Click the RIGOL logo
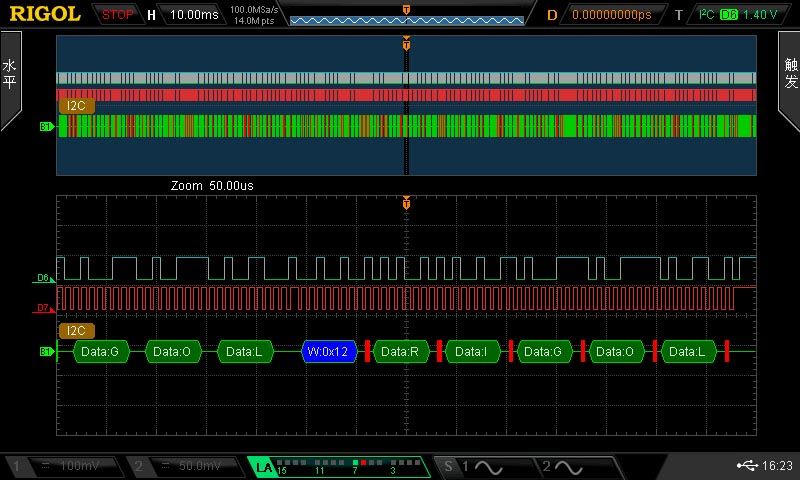Image resolution: width=800 pixels, height=480 pixels. tap(45, 14)
